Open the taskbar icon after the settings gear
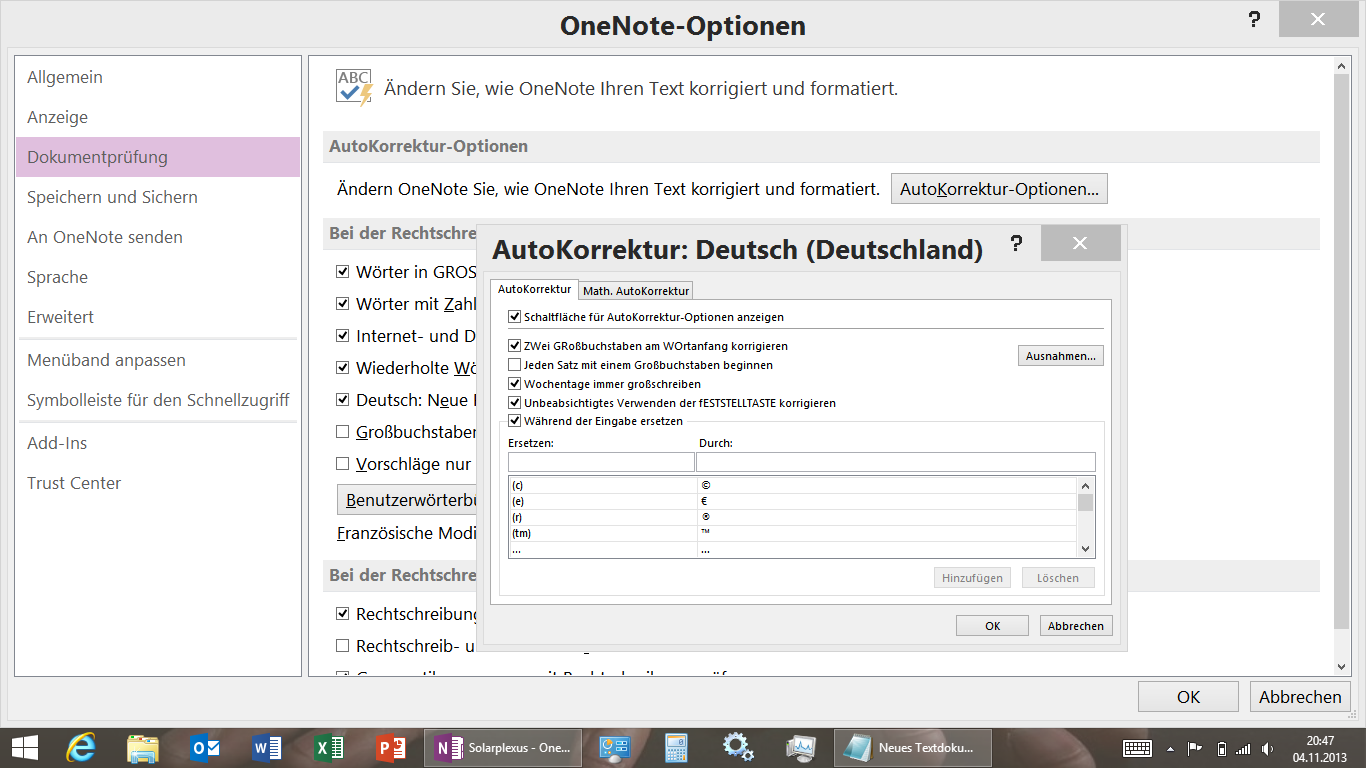 pos(801,747)
